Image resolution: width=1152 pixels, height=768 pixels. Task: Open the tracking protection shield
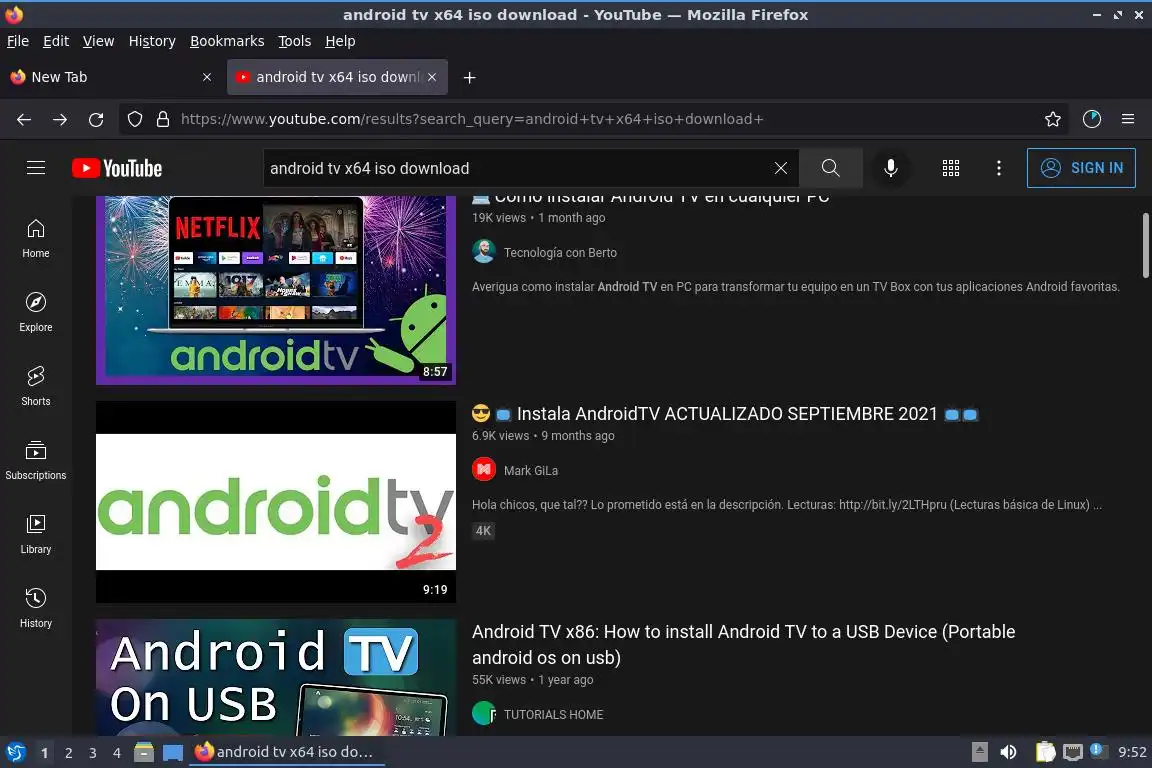pyautogui.click(x=134, y=119)
